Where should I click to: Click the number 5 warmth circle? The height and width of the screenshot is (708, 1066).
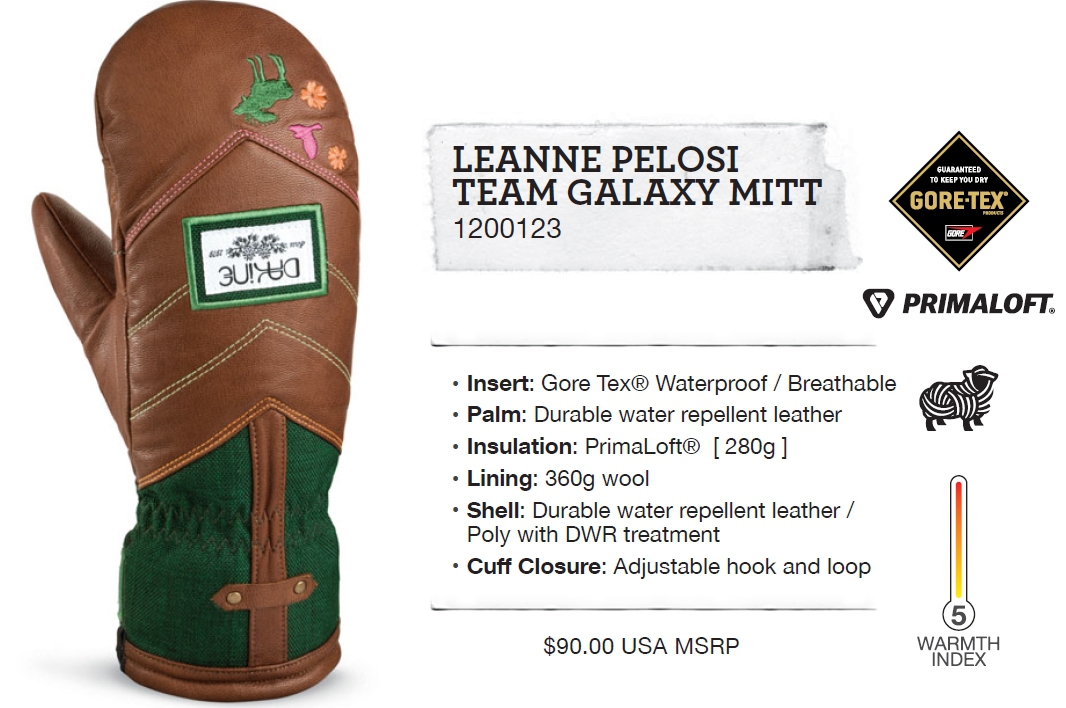(x=959, y=616)
